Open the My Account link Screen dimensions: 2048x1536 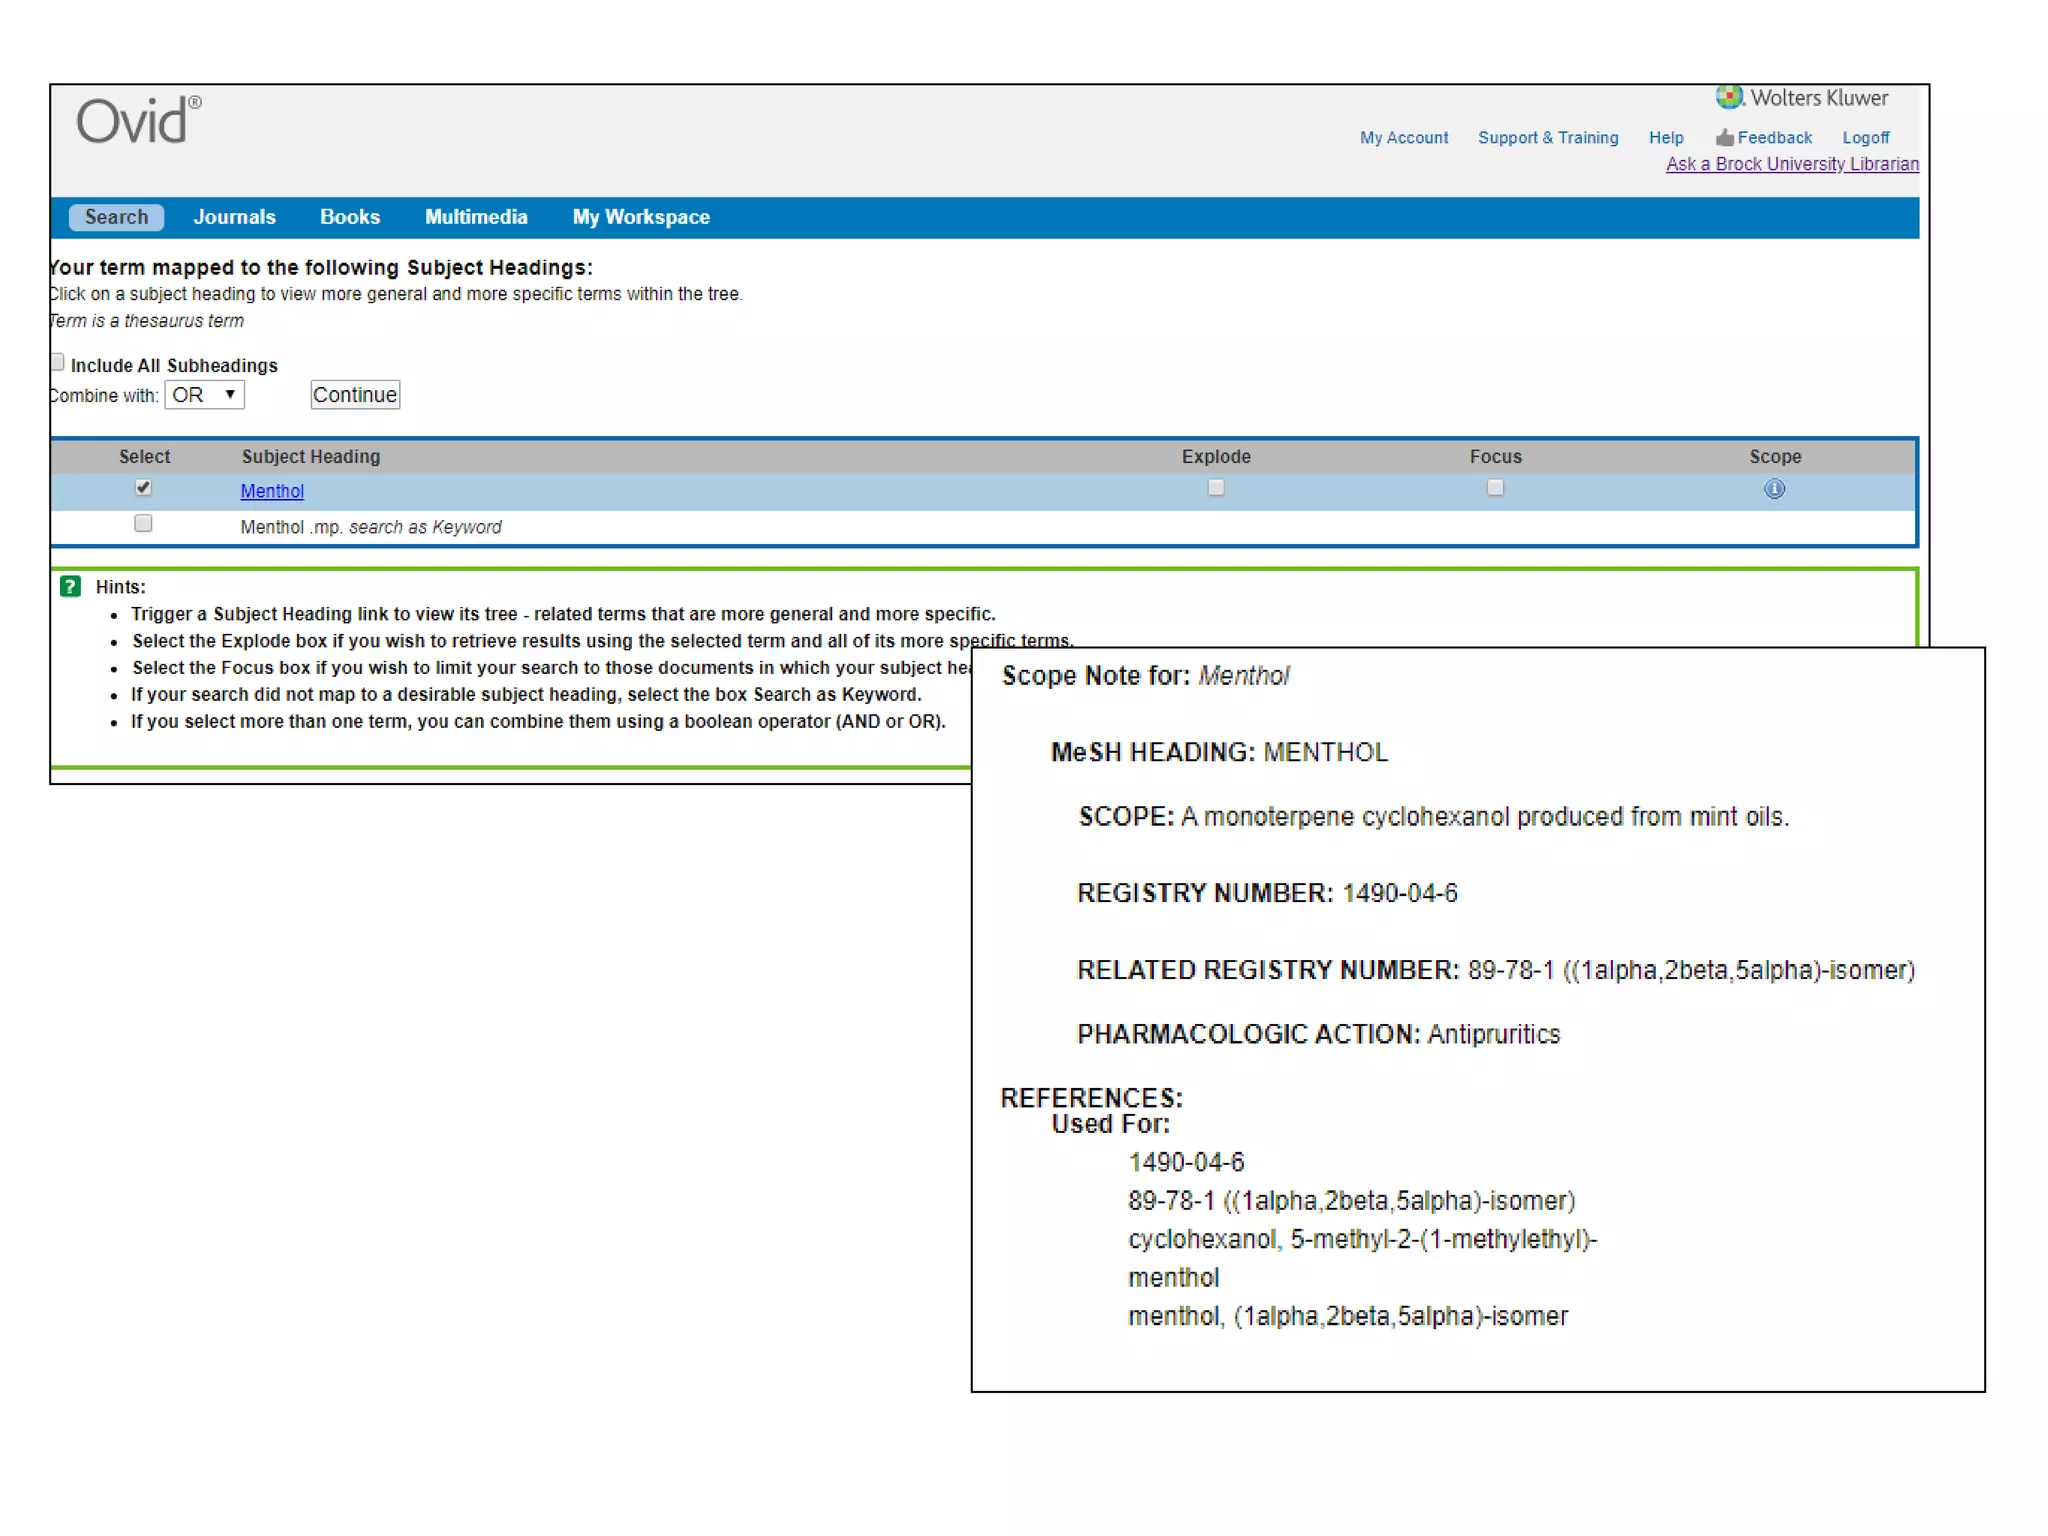pyautogui.click(x=1403, y=138)
